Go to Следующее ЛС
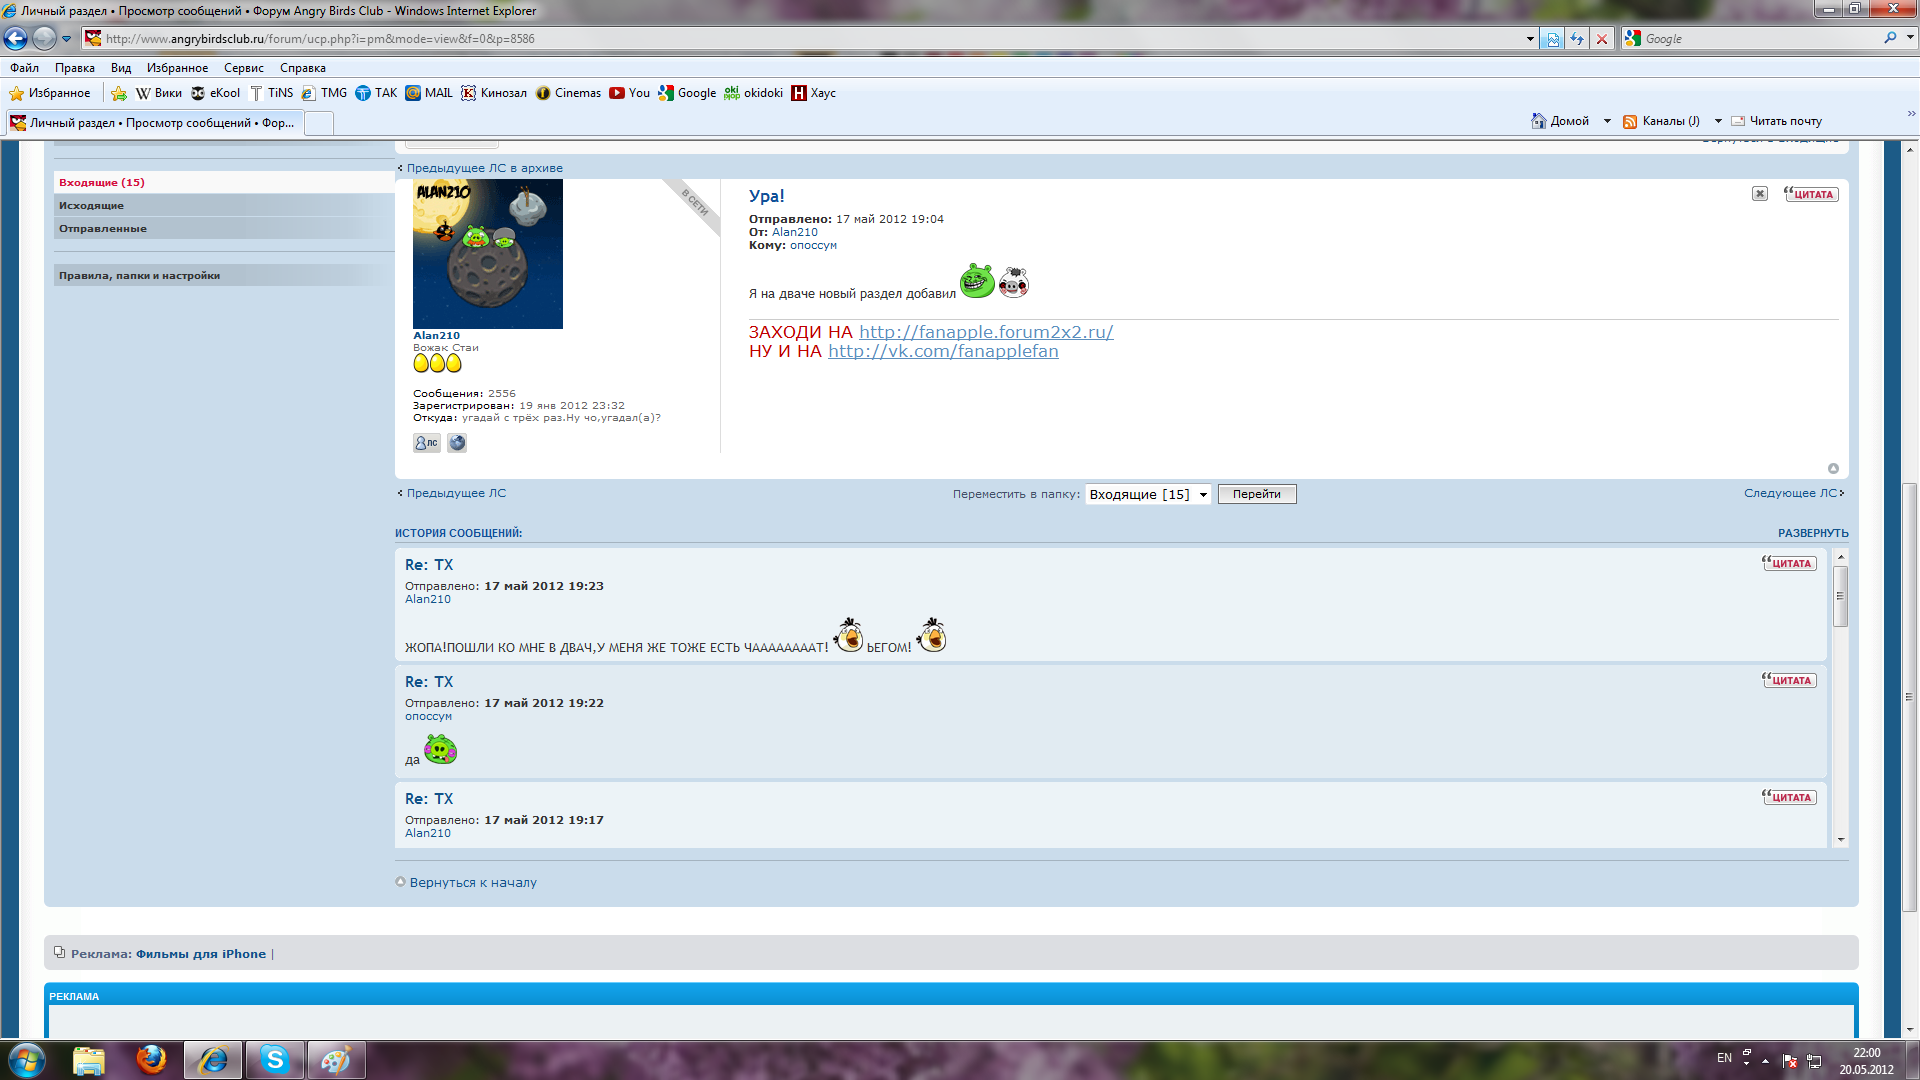The image size is (1920, 1080). click(1793, 493)
